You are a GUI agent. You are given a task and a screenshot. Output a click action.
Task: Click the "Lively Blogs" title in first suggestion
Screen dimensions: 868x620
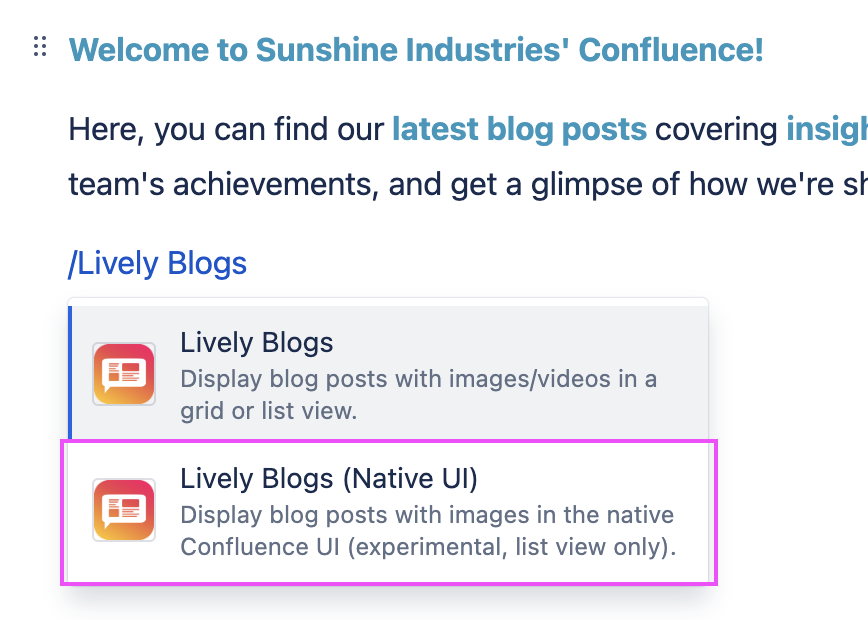click(256, 343)
